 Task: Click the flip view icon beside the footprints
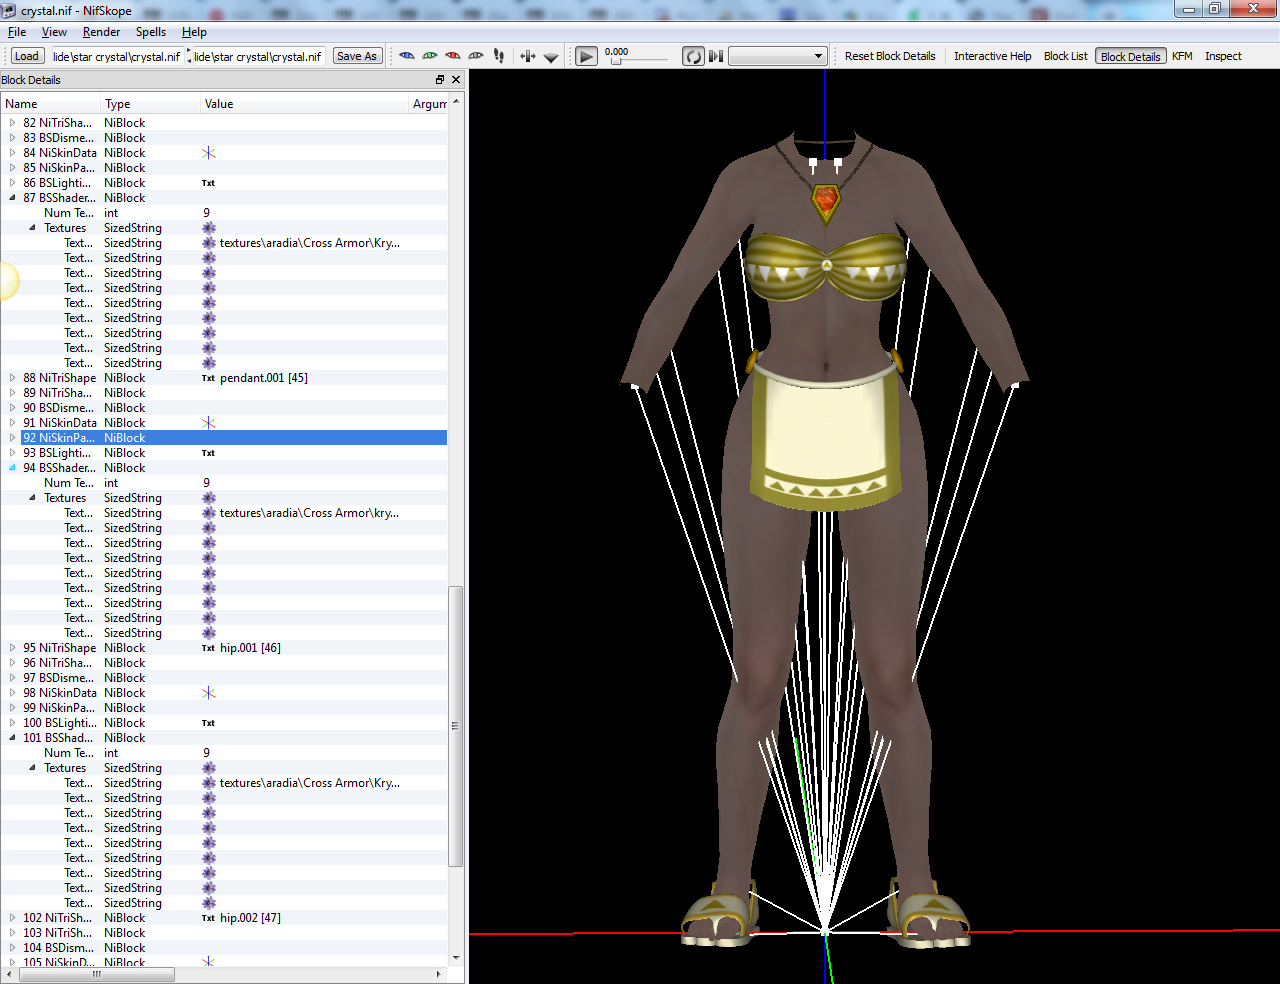(x=528, y=56)
